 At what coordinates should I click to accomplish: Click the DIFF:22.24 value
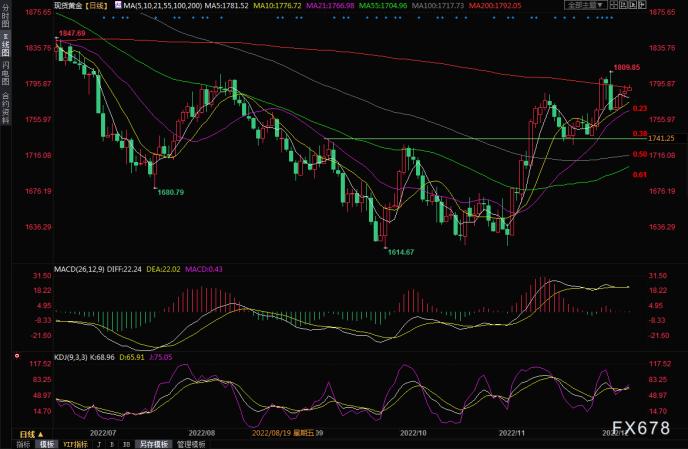[124, 269]
